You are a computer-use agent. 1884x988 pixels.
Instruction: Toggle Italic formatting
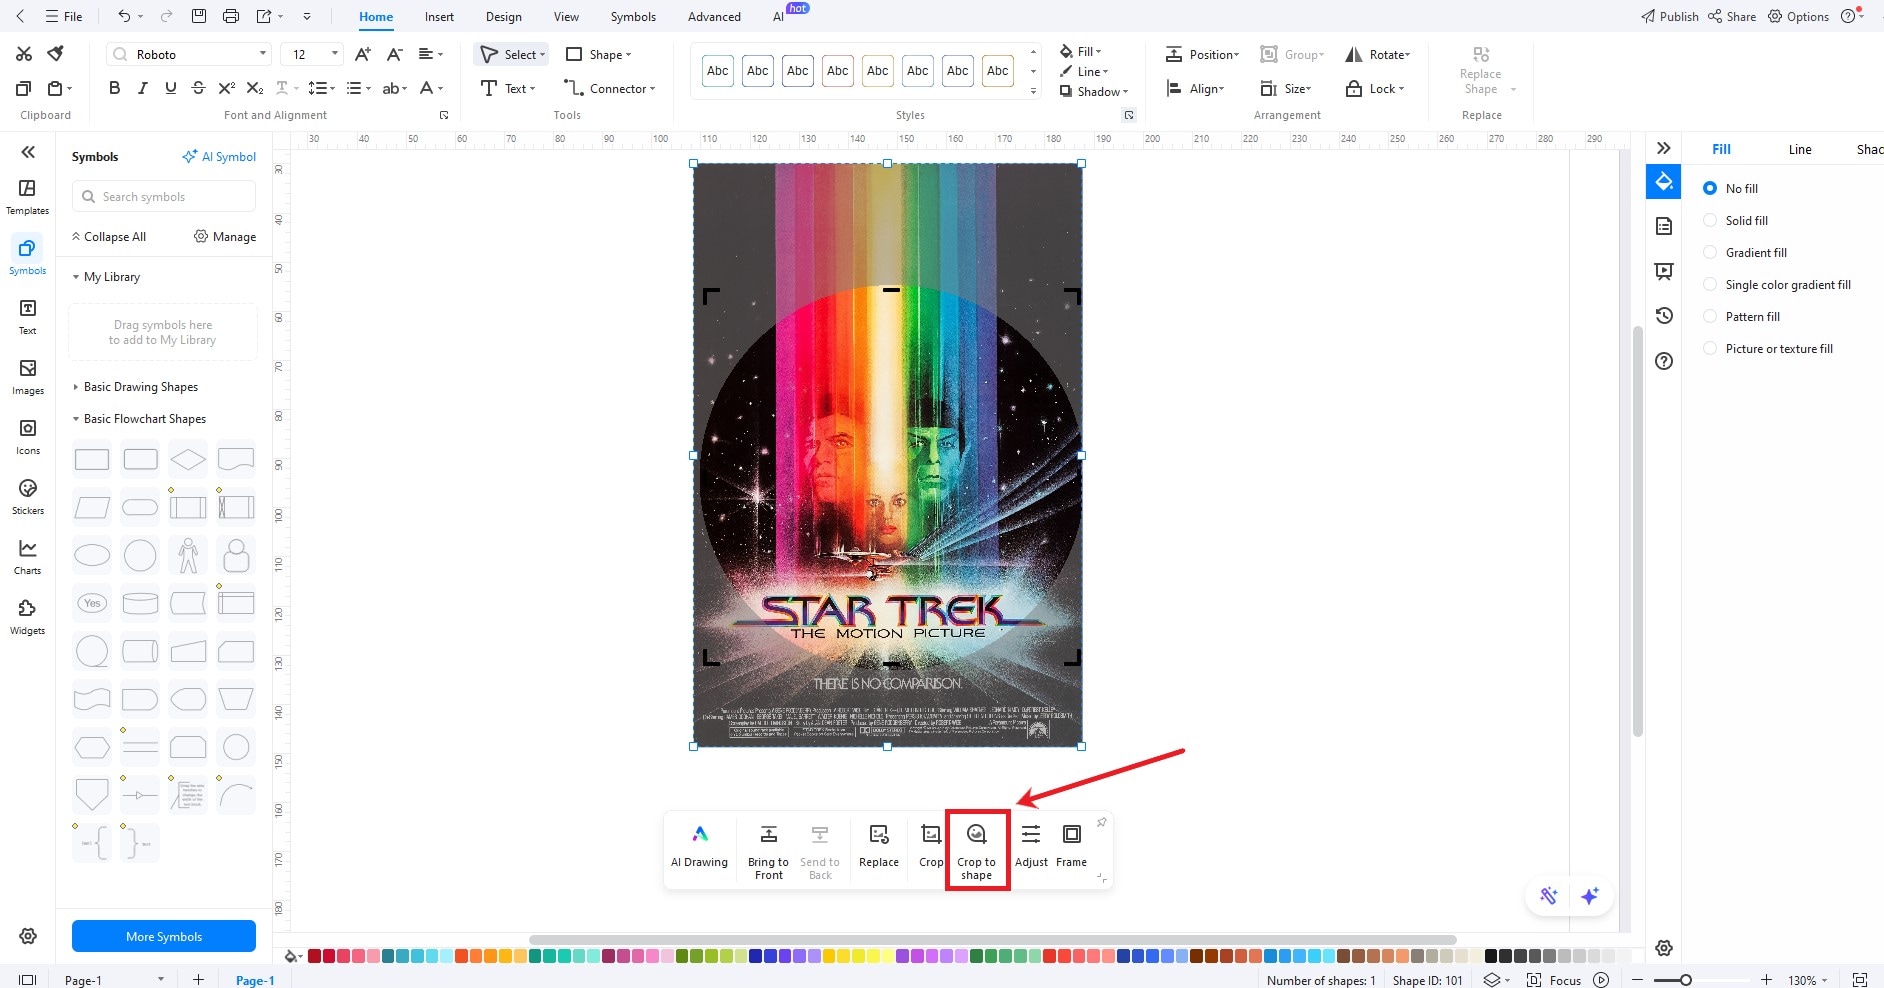click(x=142, y=88)
